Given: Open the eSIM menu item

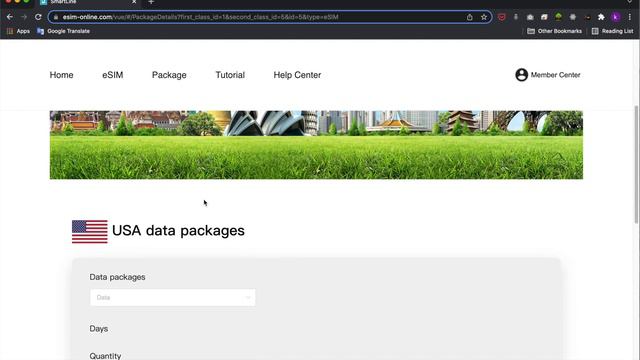Looking at the screenshot, I should click(x=113, y=75).
